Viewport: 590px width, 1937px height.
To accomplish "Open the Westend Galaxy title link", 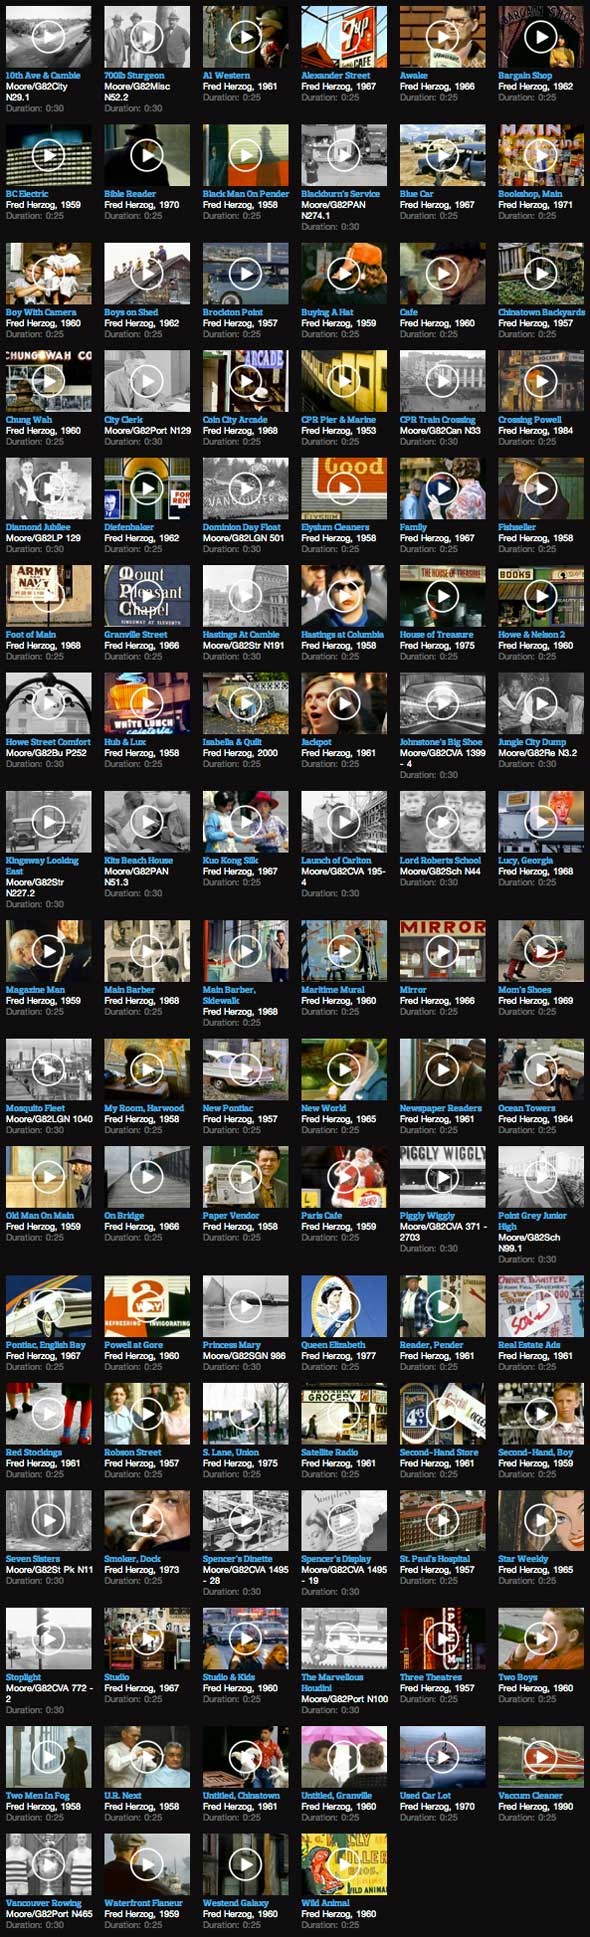I will tap(236, 1902).
